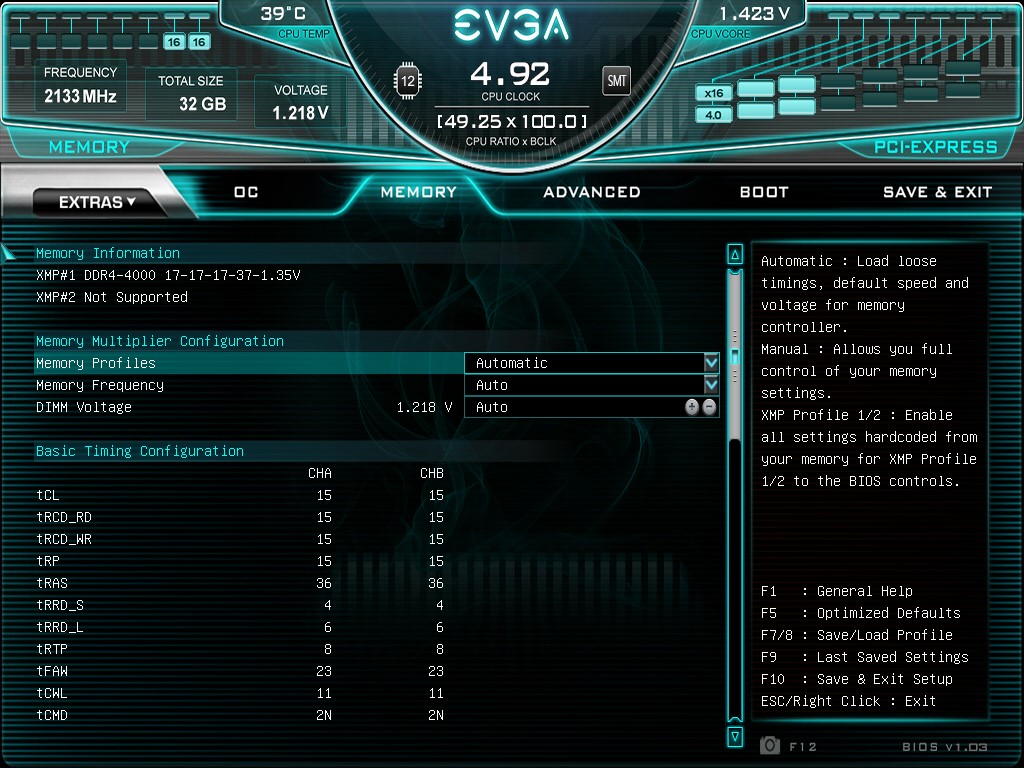
Task: Click the Memory Information heading
Action: [108, 253]
